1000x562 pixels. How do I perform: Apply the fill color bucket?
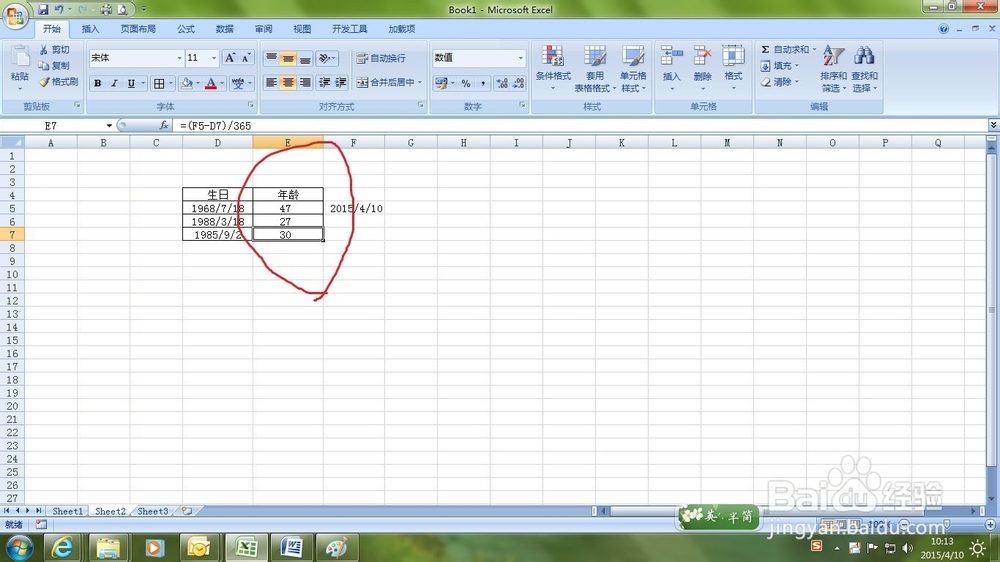click(187, 83)
